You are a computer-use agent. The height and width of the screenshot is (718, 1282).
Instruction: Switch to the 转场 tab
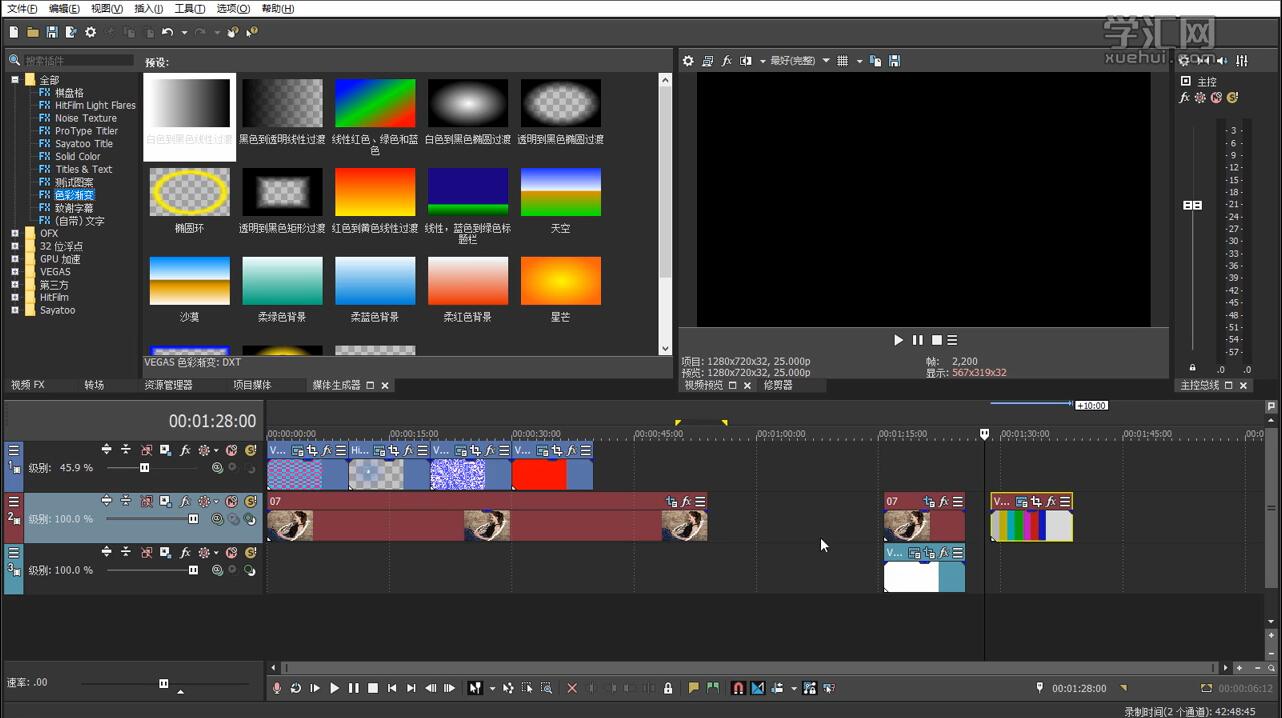pyautogui.click(x=94, y=385)
